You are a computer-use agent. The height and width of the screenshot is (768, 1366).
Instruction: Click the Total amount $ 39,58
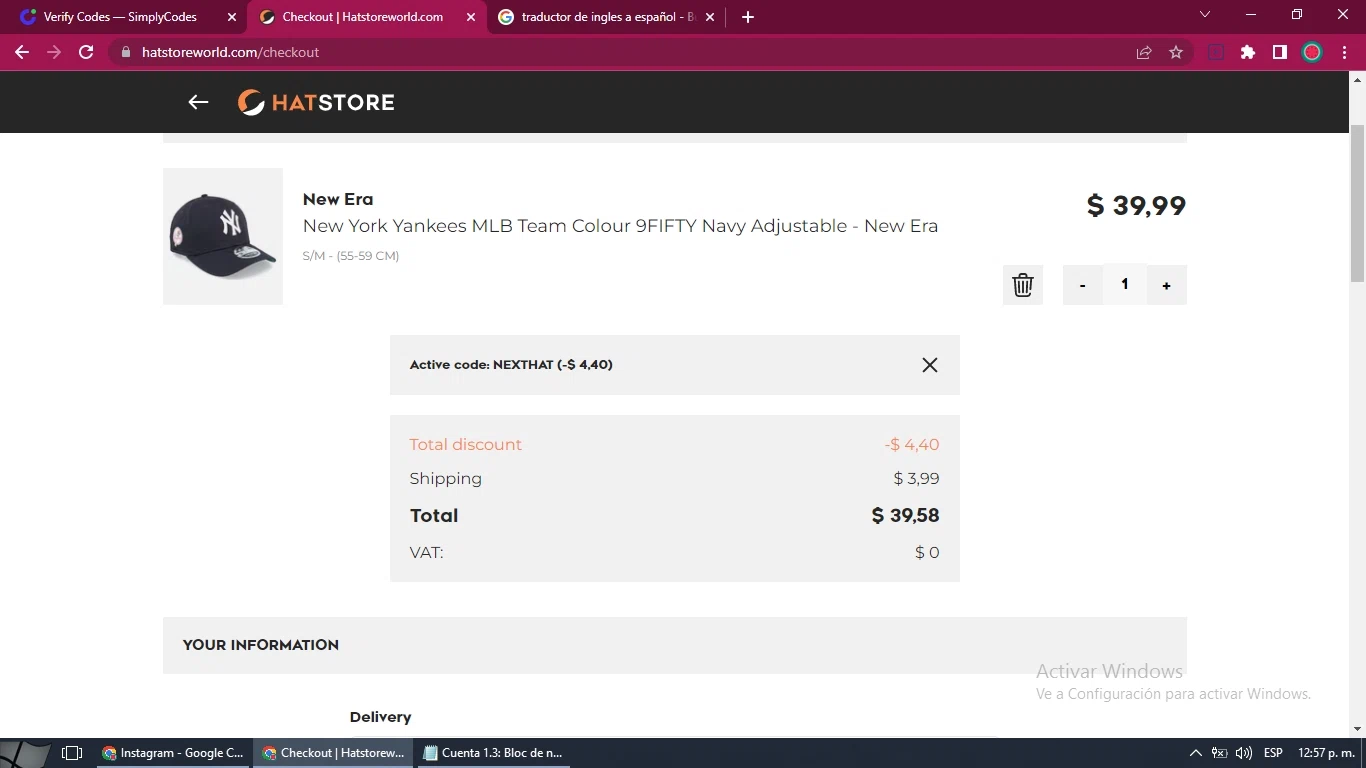coord(905,515)
